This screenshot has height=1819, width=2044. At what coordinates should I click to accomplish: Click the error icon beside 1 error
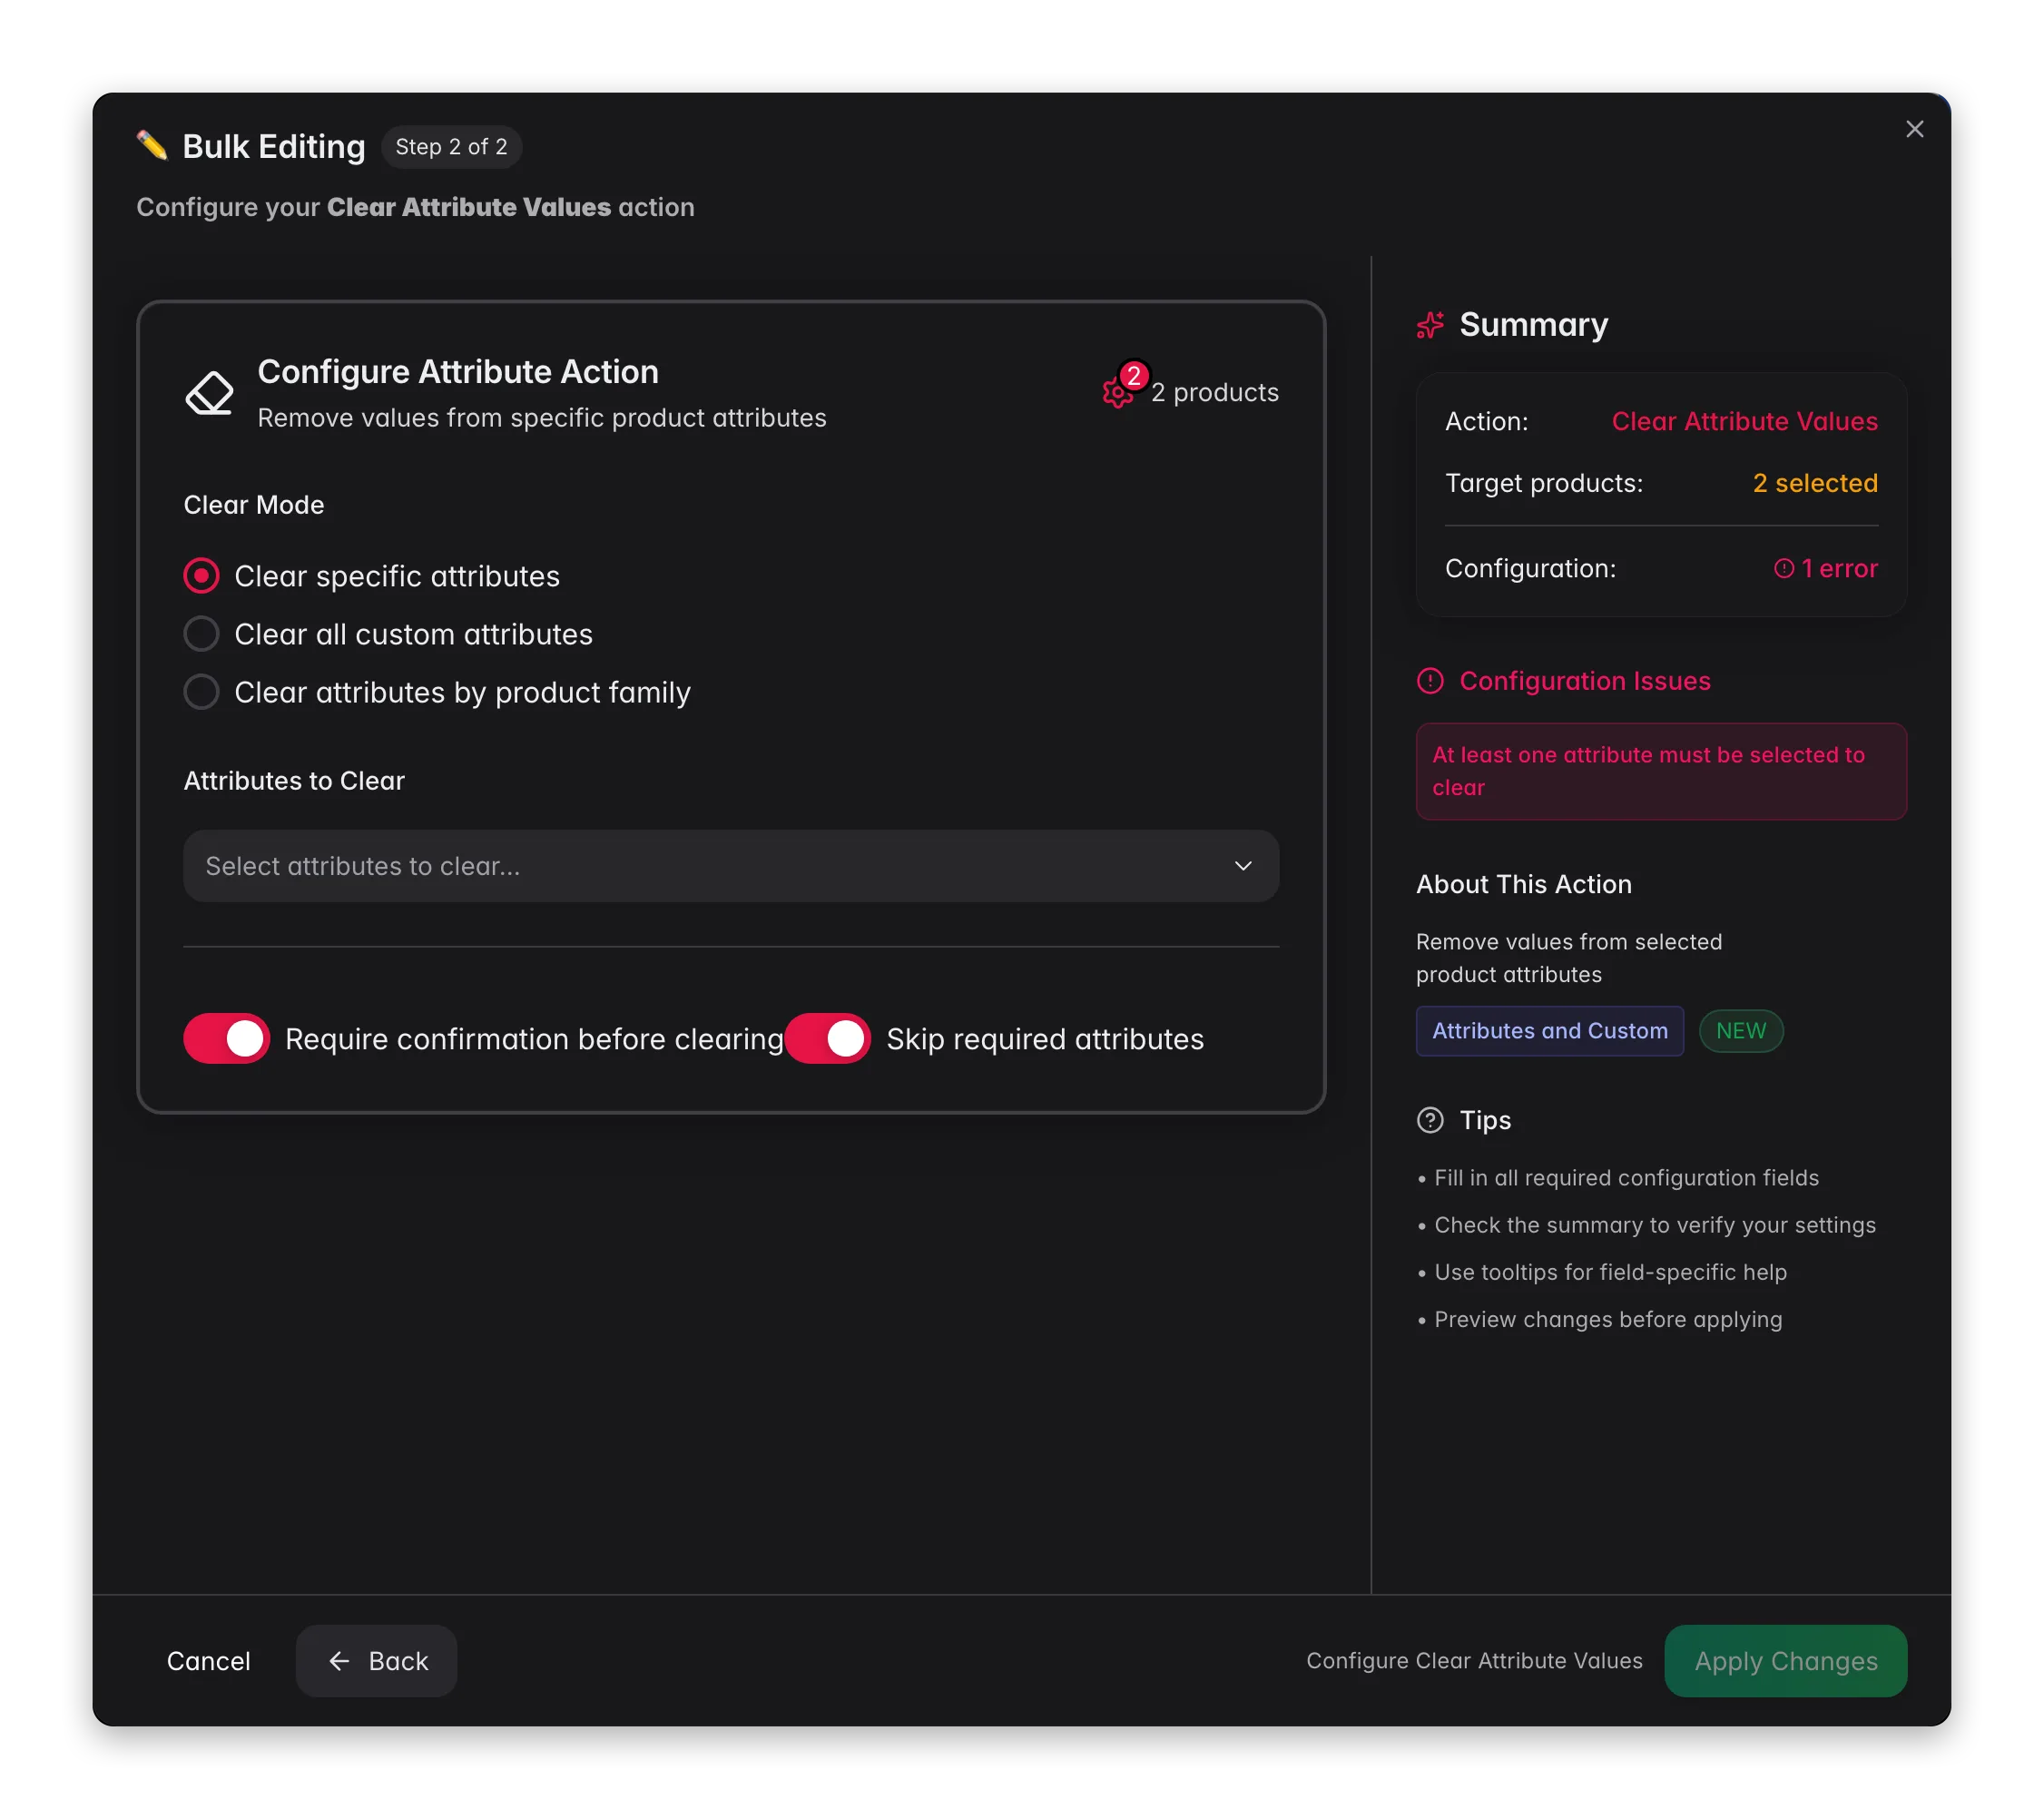(1783, 568)
